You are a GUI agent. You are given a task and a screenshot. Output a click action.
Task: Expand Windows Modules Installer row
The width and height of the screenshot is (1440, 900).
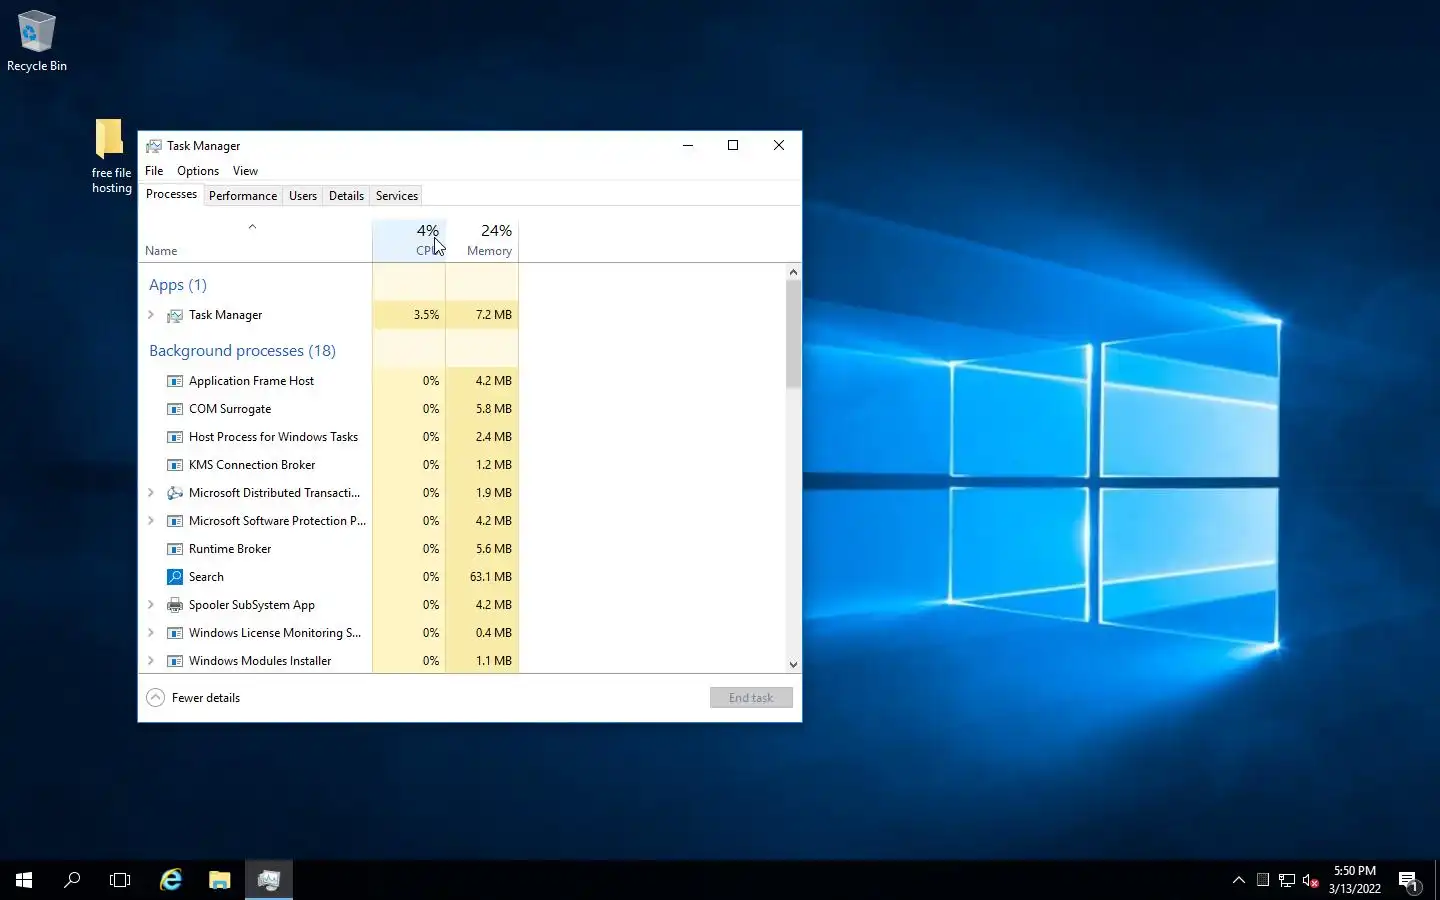[151, 661]
